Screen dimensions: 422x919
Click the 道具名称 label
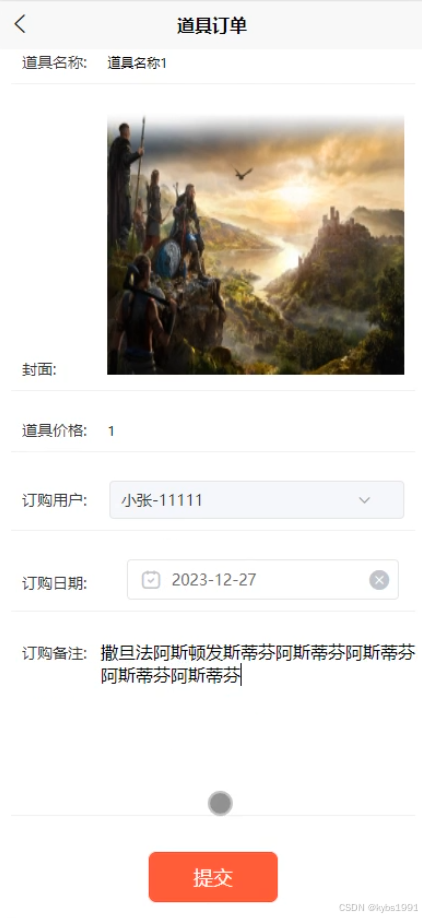(x=55, y=63)
